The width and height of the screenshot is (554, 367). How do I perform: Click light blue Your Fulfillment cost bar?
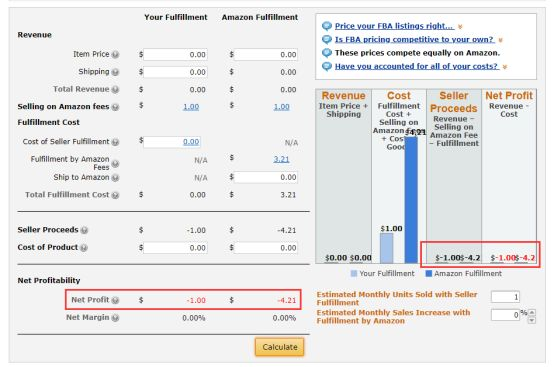pyautogui.click(x=387, y=248)
